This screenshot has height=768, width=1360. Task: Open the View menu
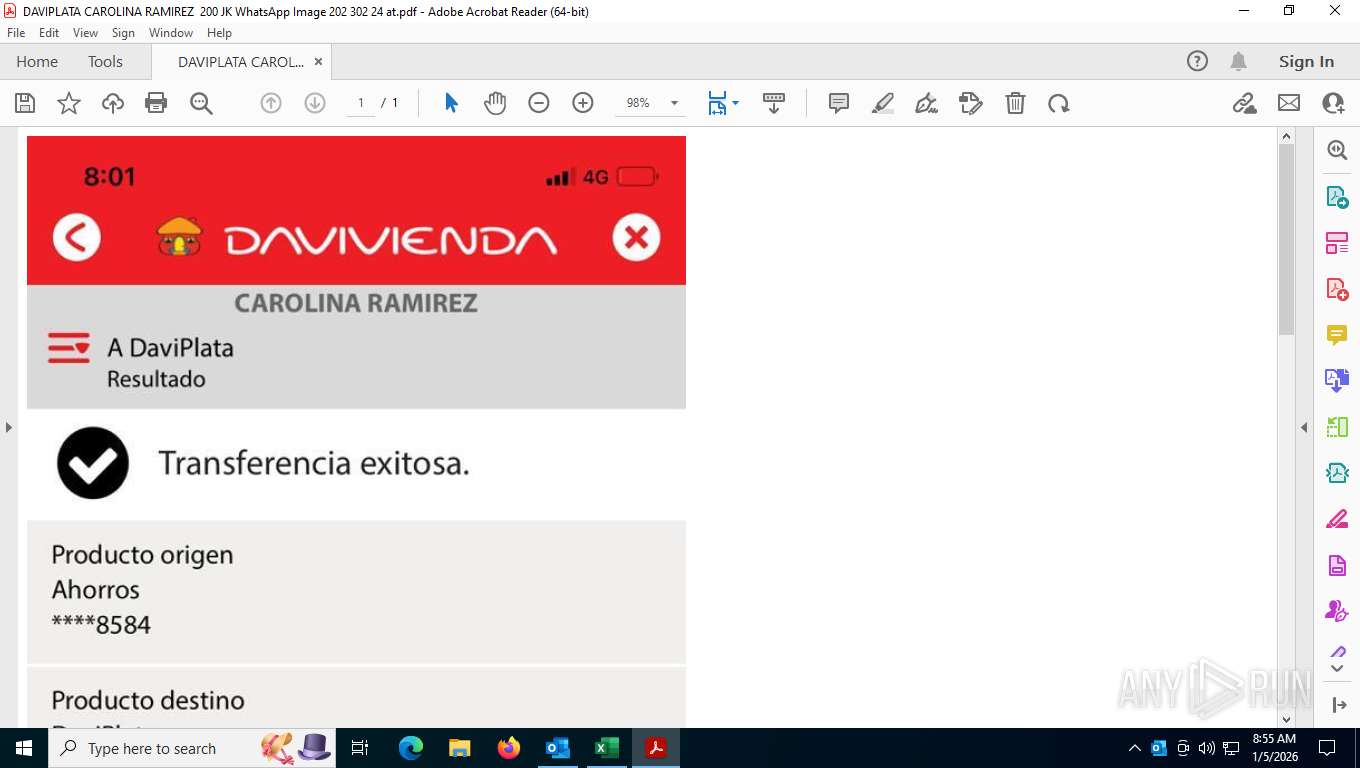[85, 33]
